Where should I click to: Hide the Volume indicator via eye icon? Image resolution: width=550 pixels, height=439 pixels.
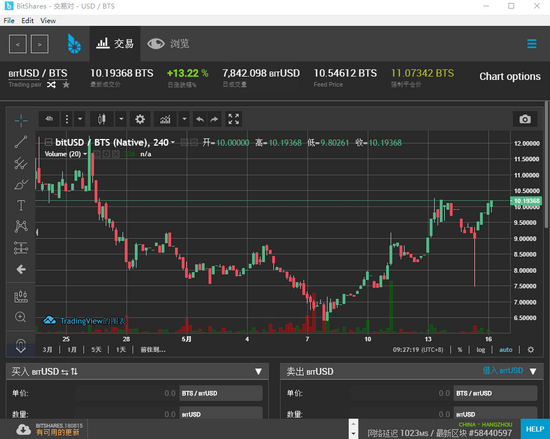point(98,154)
